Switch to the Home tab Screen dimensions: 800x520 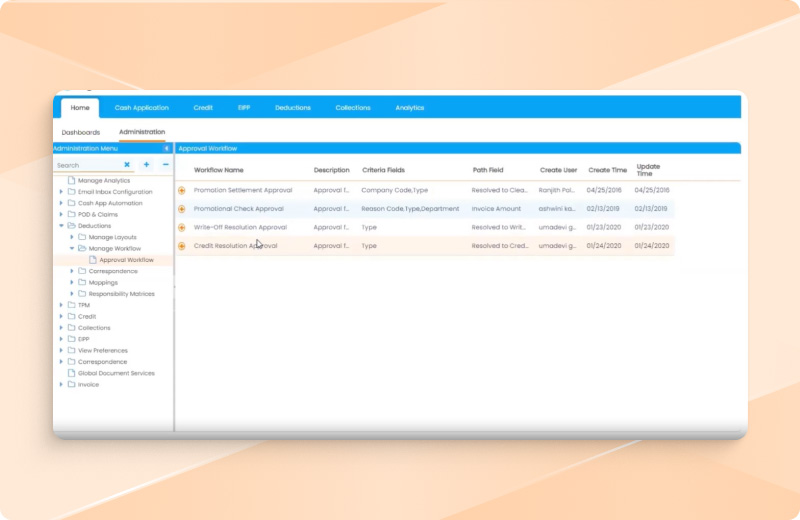80,108
